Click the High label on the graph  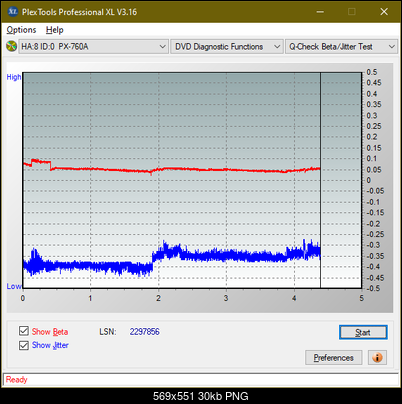pos(14,77)
